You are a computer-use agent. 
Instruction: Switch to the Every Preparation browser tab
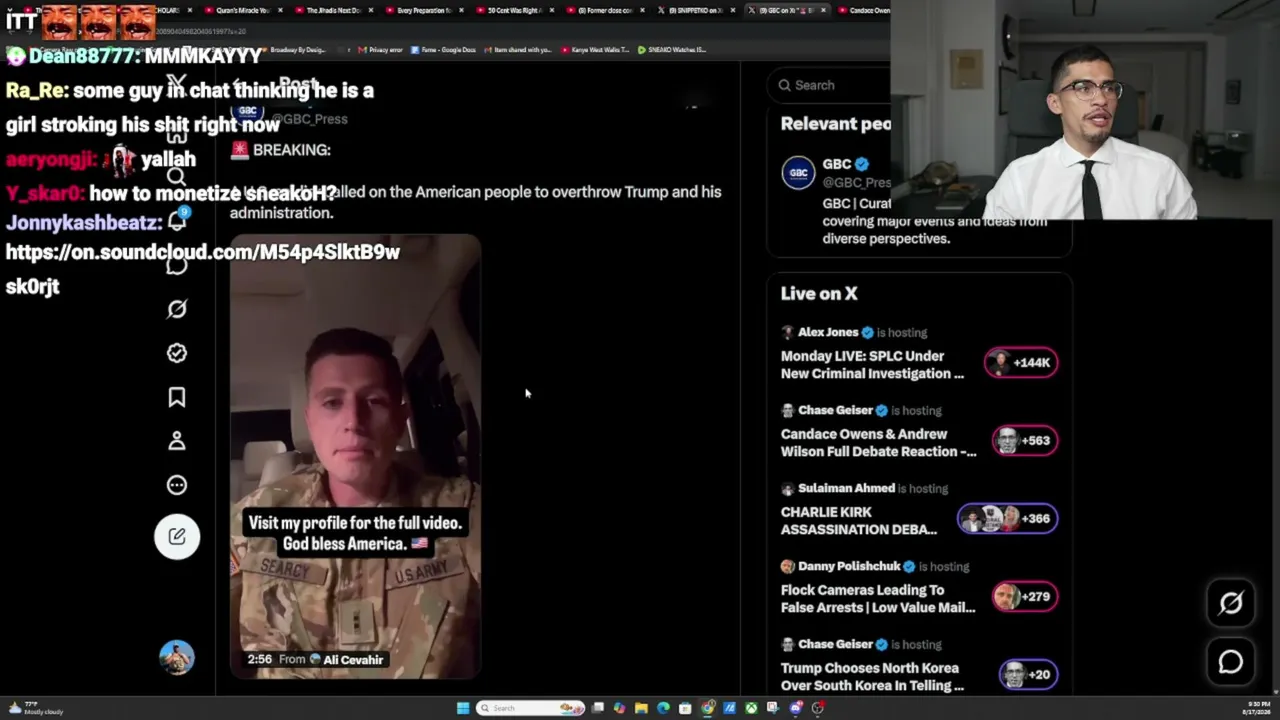click(424, 10)
